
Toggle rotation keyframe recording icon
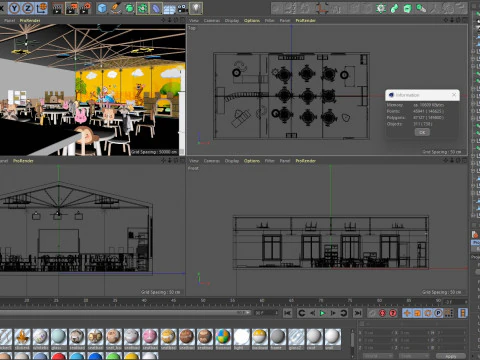428,313
